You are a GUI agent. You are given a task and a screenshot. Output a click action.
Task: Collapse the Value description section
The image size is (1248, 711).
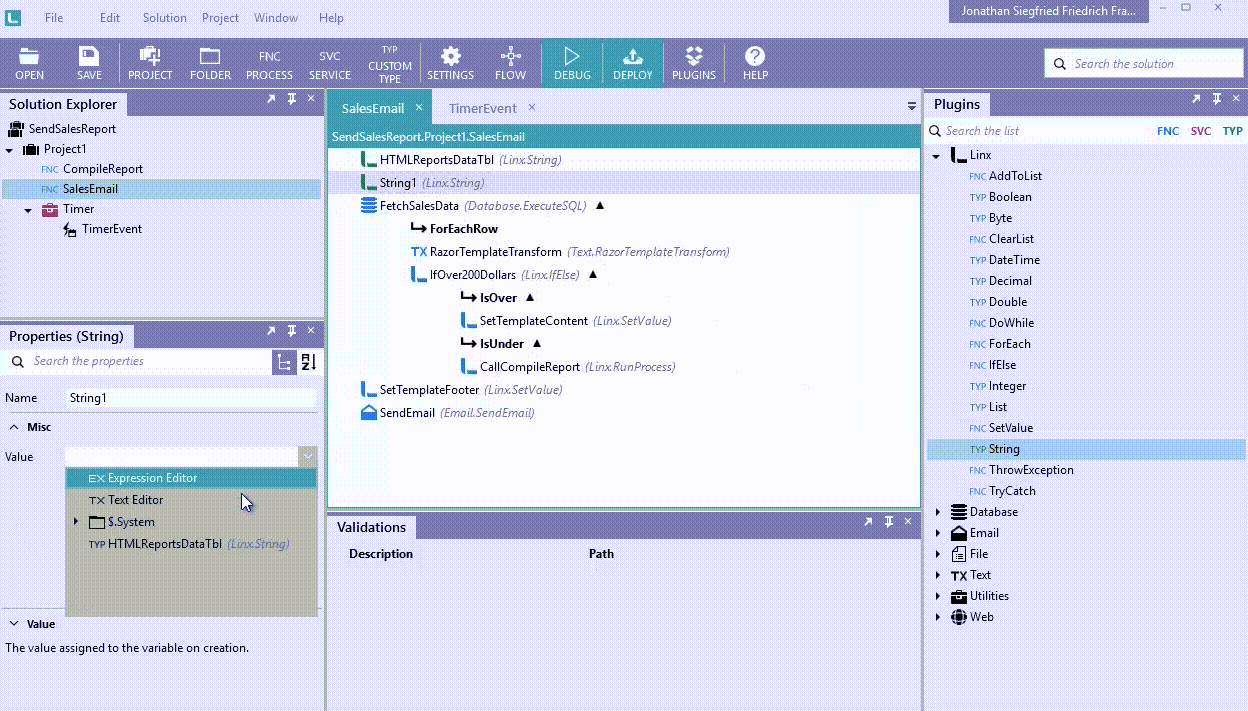click(x=13, y=624)
